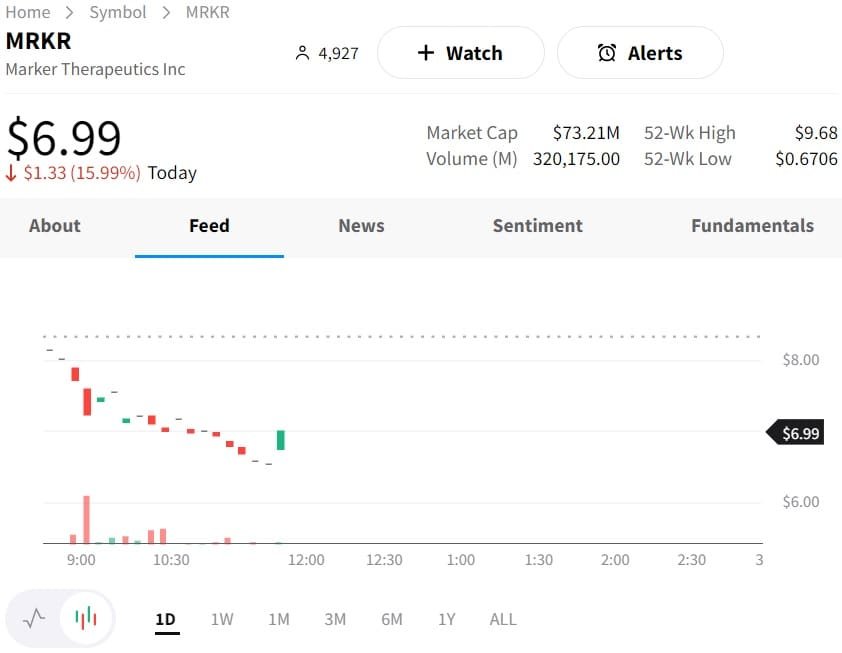Open the About tab
842x653 pixels.
click(55, 226)
